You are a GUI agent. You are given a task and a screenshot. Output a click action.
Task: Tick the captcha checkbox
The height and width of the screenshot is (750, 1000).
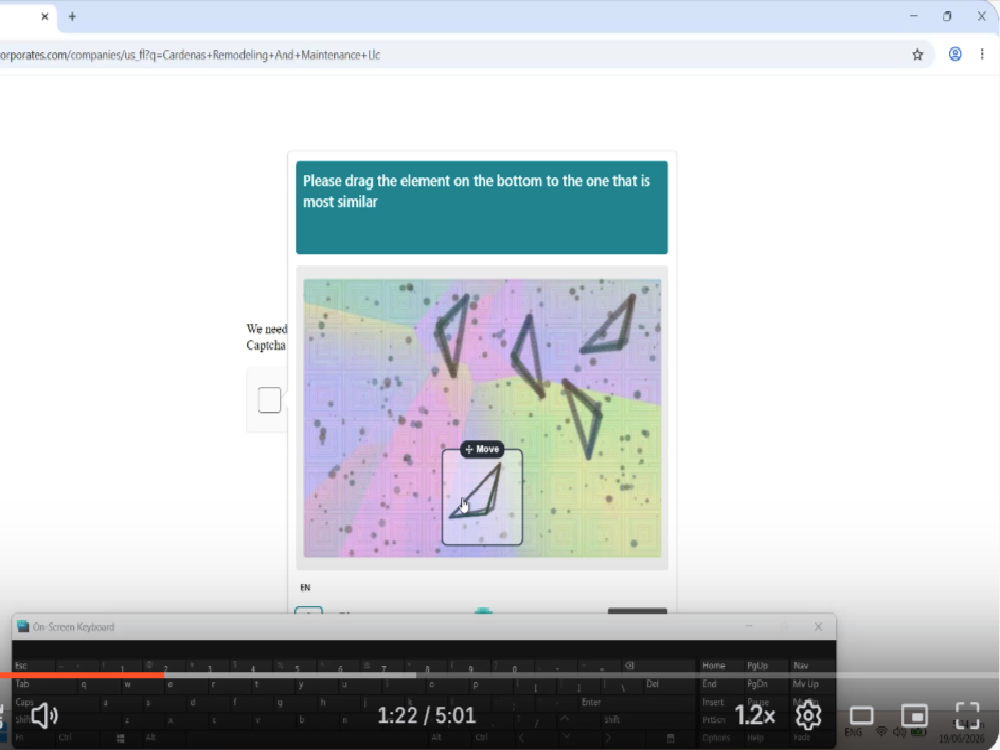click(x=269, y=400)
